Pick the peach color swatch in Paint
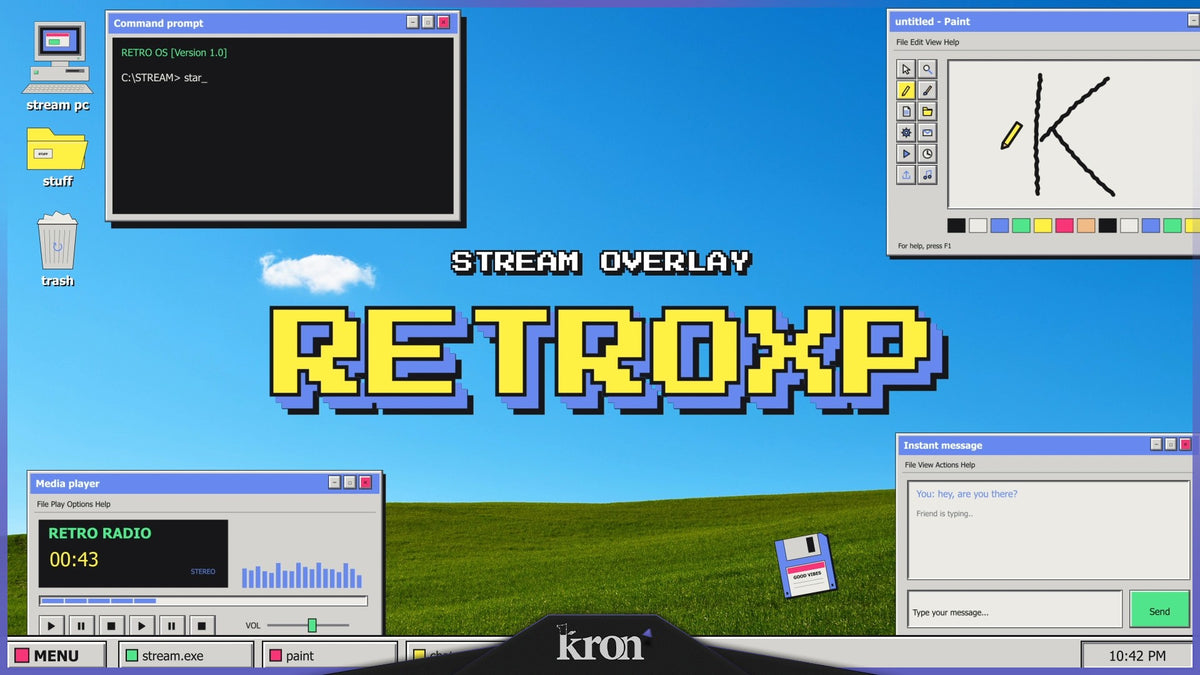Screen dimensions: 1200x675 click(x=1086, y=225)
